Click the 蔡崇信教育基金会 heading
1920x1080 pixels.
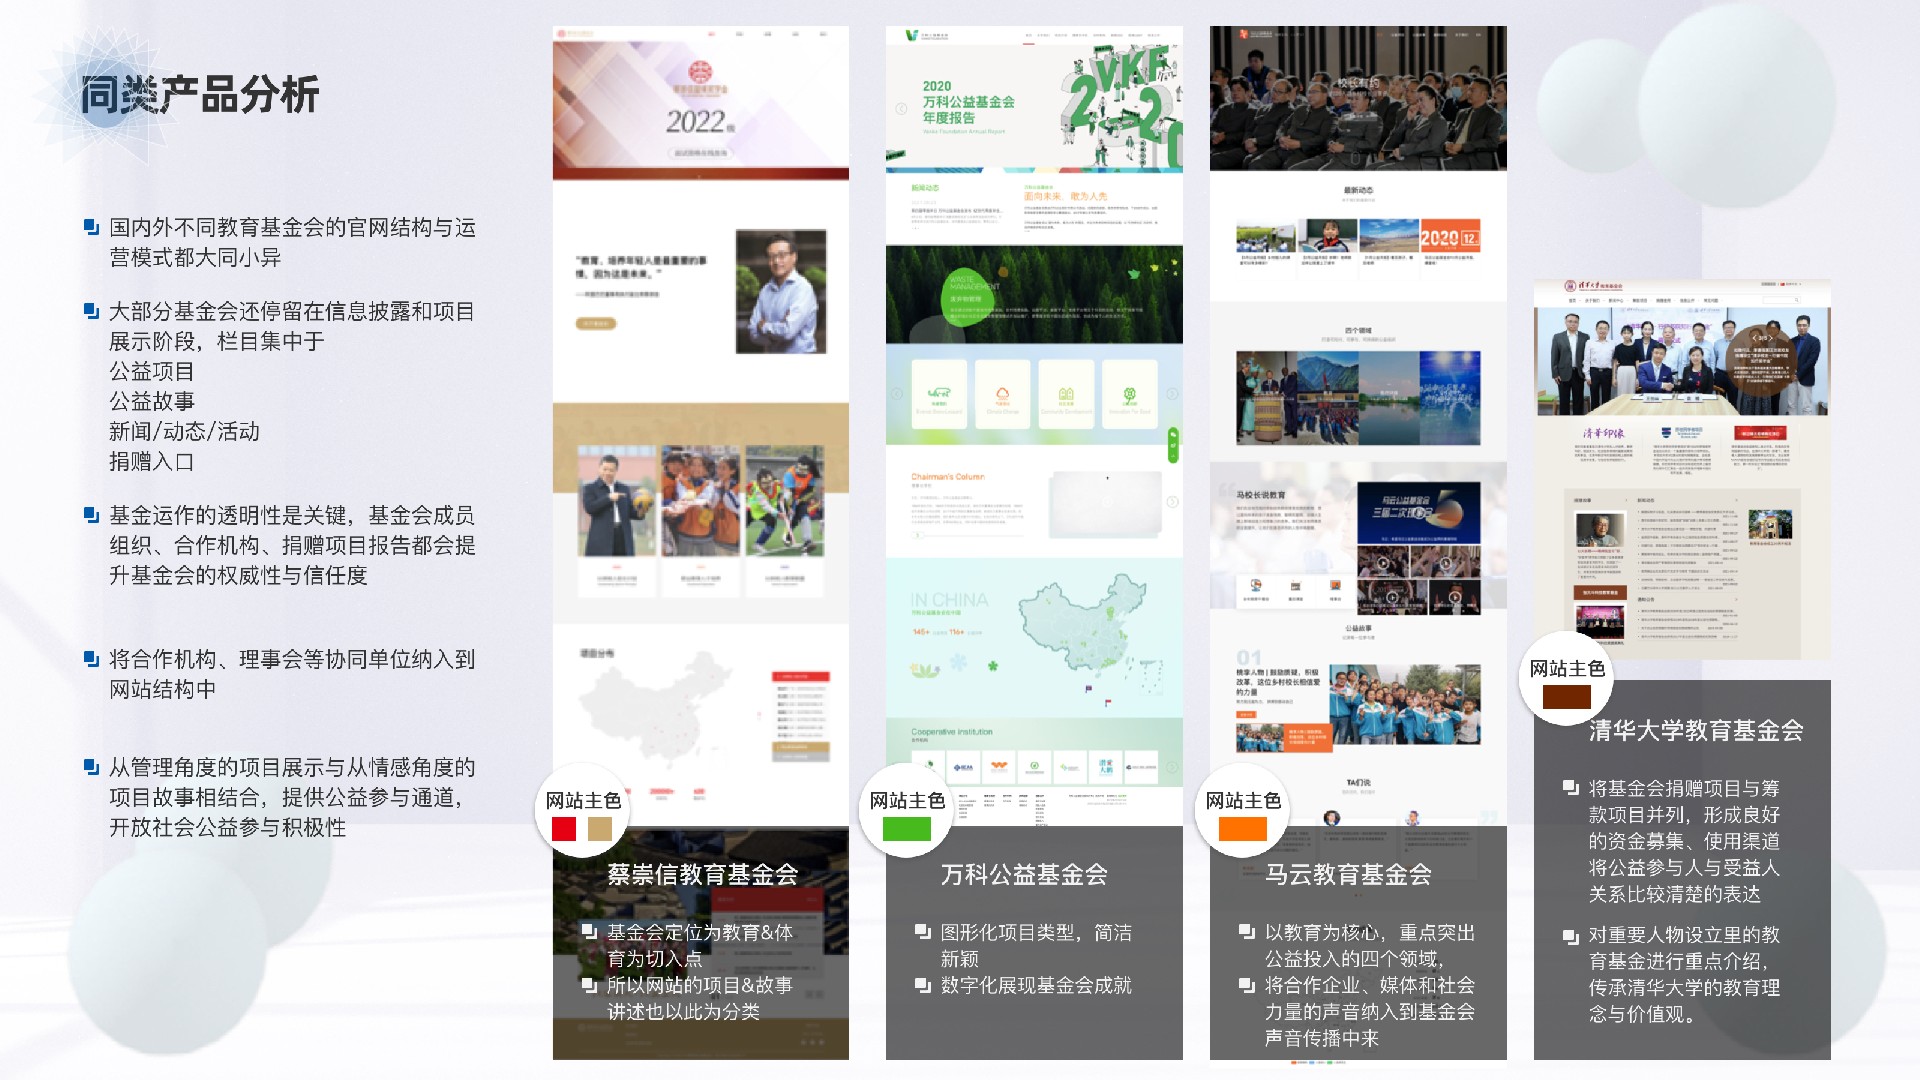click(703, 875)
